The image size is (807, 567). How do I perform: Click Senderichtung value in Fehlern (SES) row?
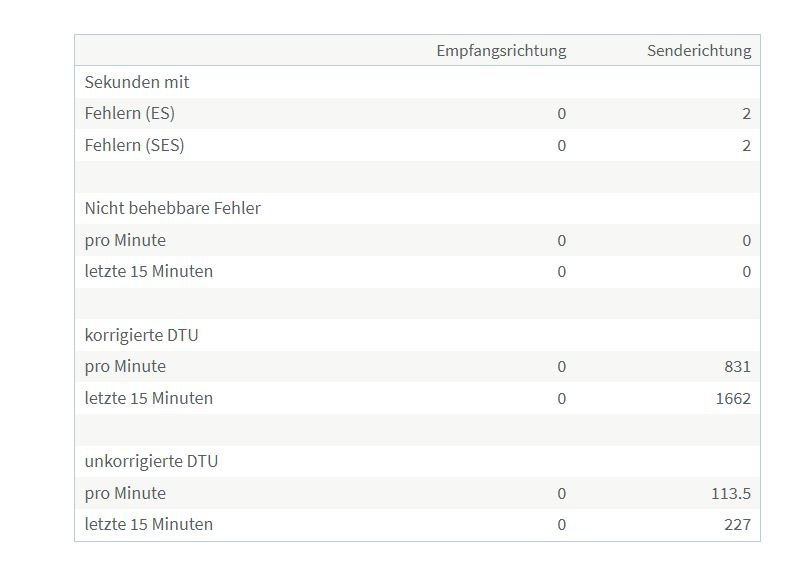[x=746, y=145]
